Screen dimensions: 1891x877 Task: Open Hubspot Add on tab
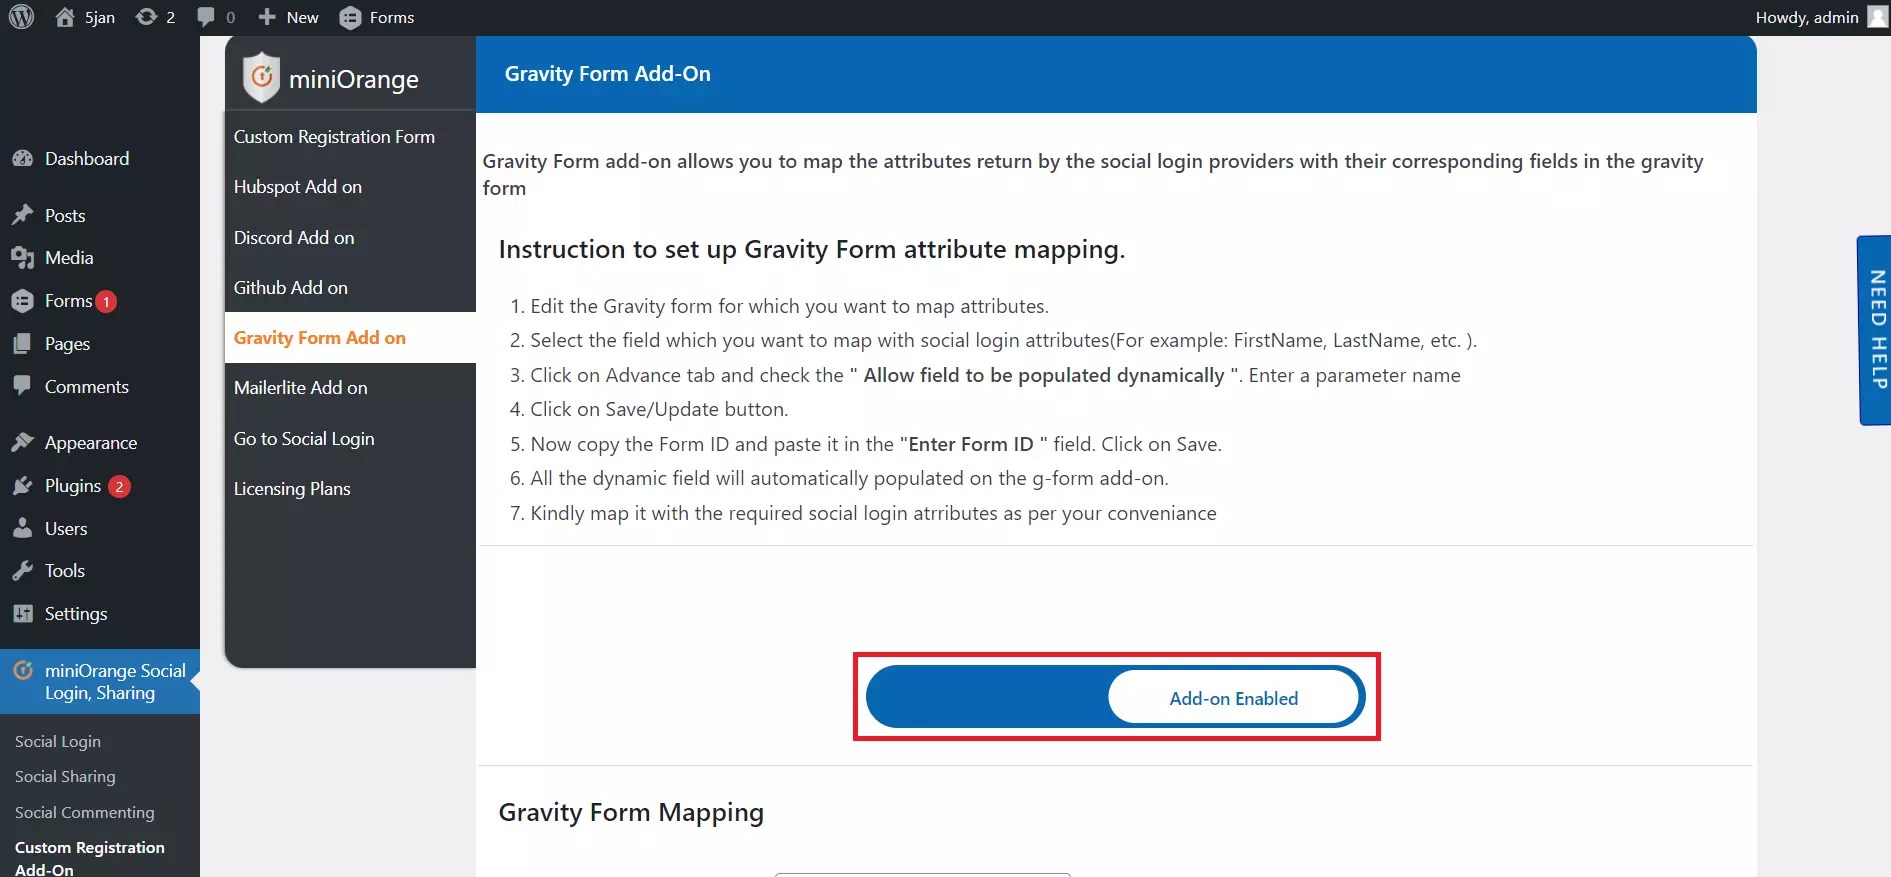tap(350, 187)
